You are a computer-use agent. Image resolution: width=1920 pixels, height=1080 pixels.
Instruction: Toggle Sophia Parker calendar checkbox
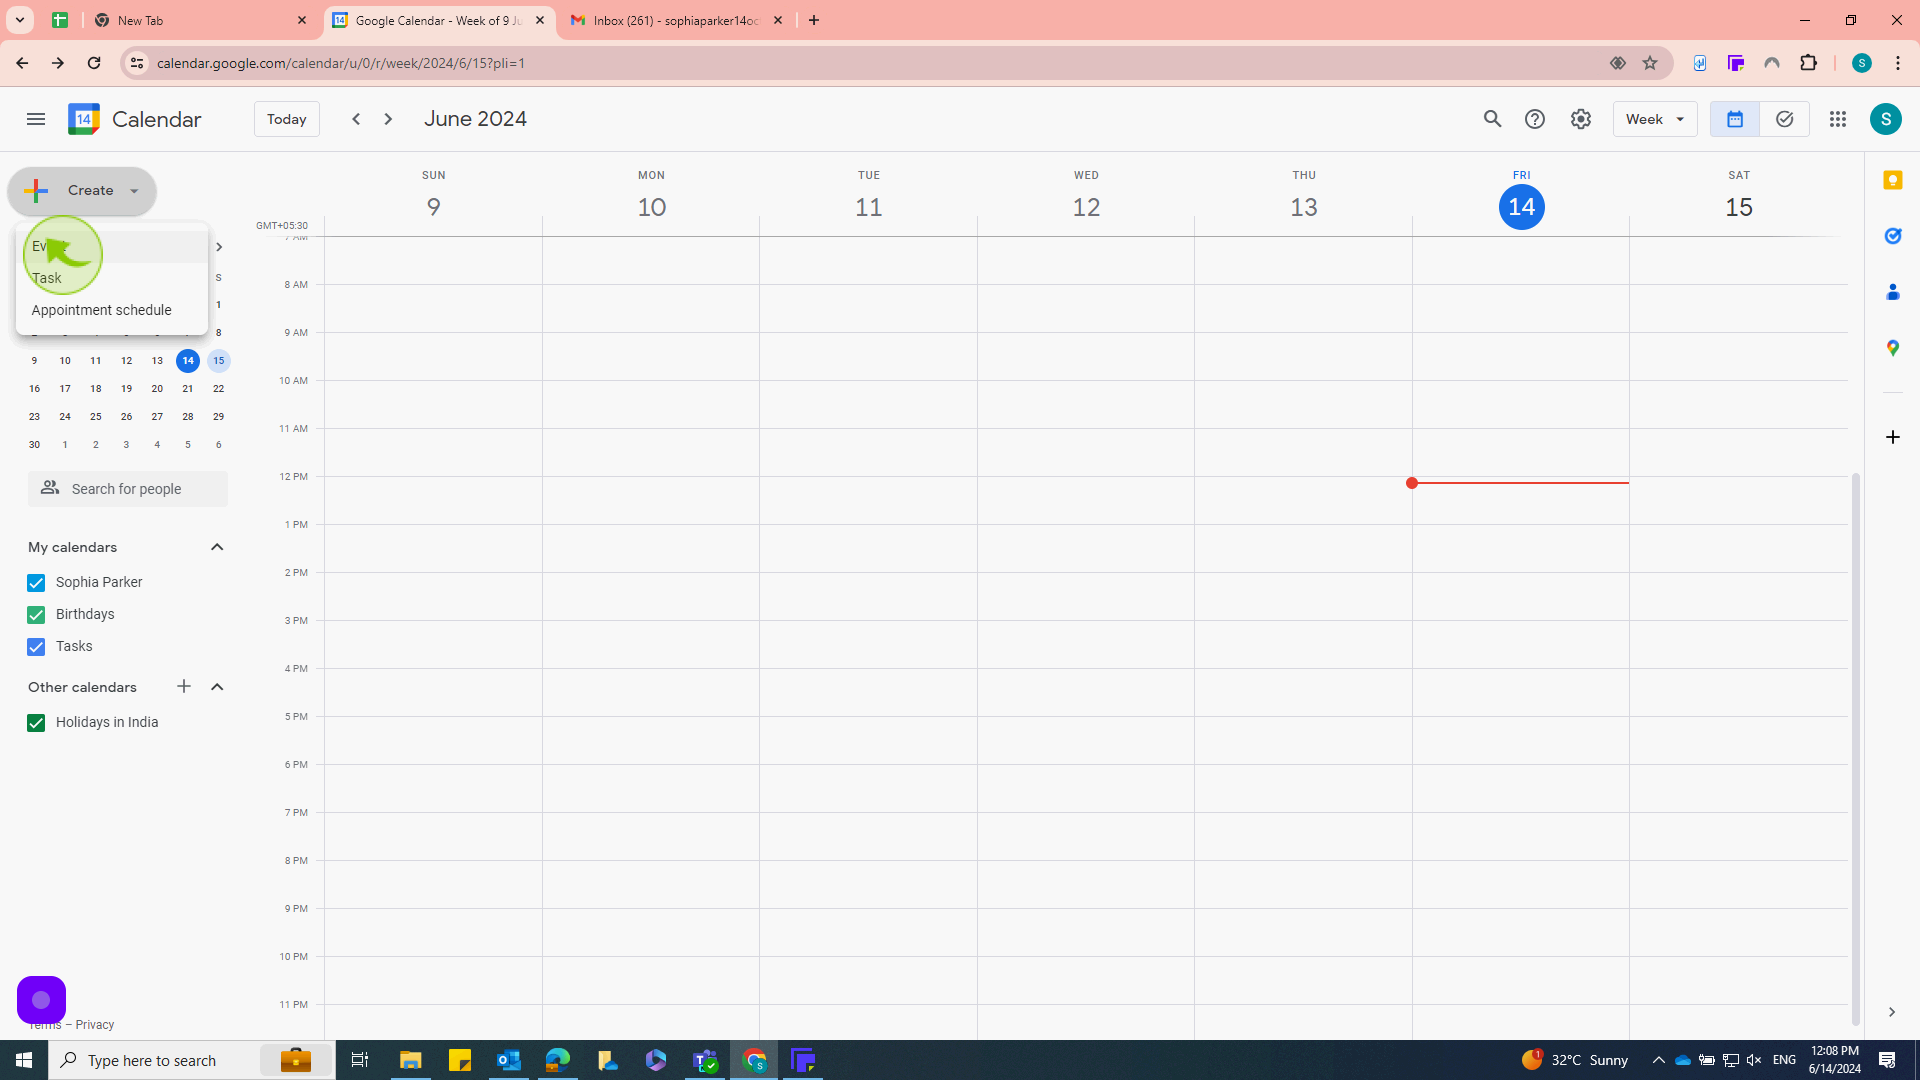click(x=36, y=583)
